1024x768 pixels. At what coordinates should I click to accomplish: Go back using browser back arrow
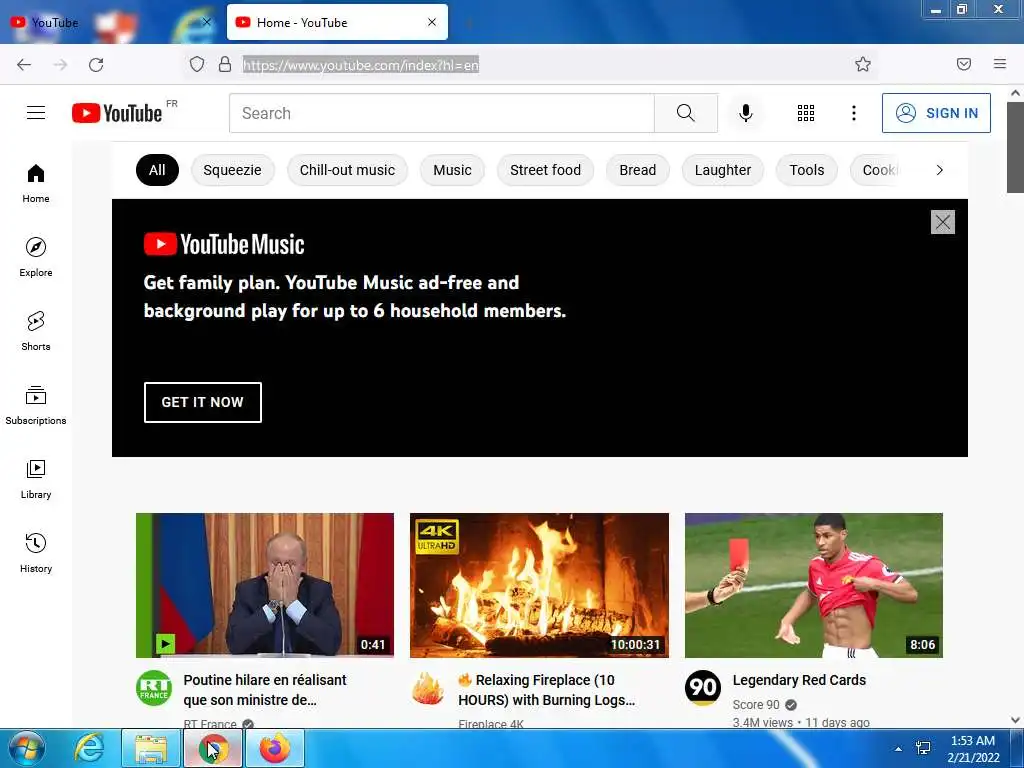(24, 64)
